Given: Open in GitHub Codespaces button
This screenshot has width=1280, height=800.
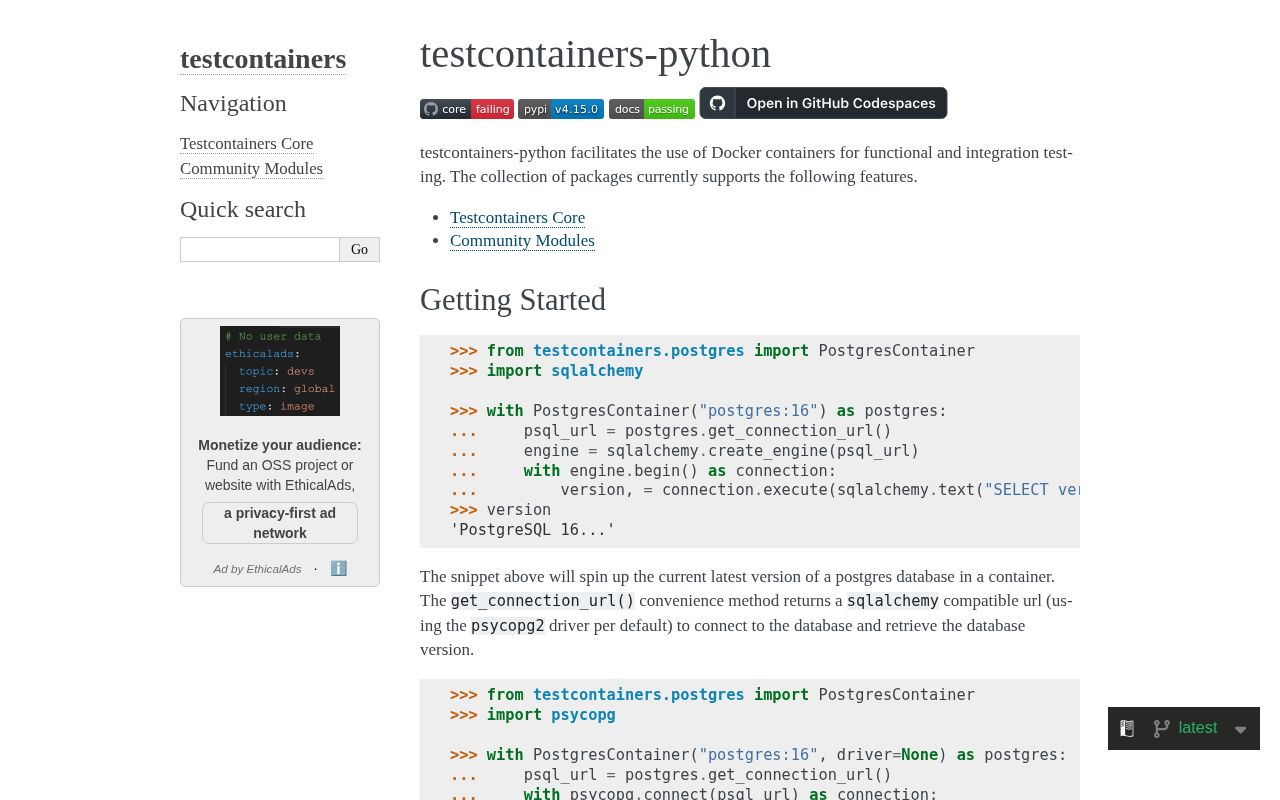Looking at the screenshot, I should click(x=823, y=103).
